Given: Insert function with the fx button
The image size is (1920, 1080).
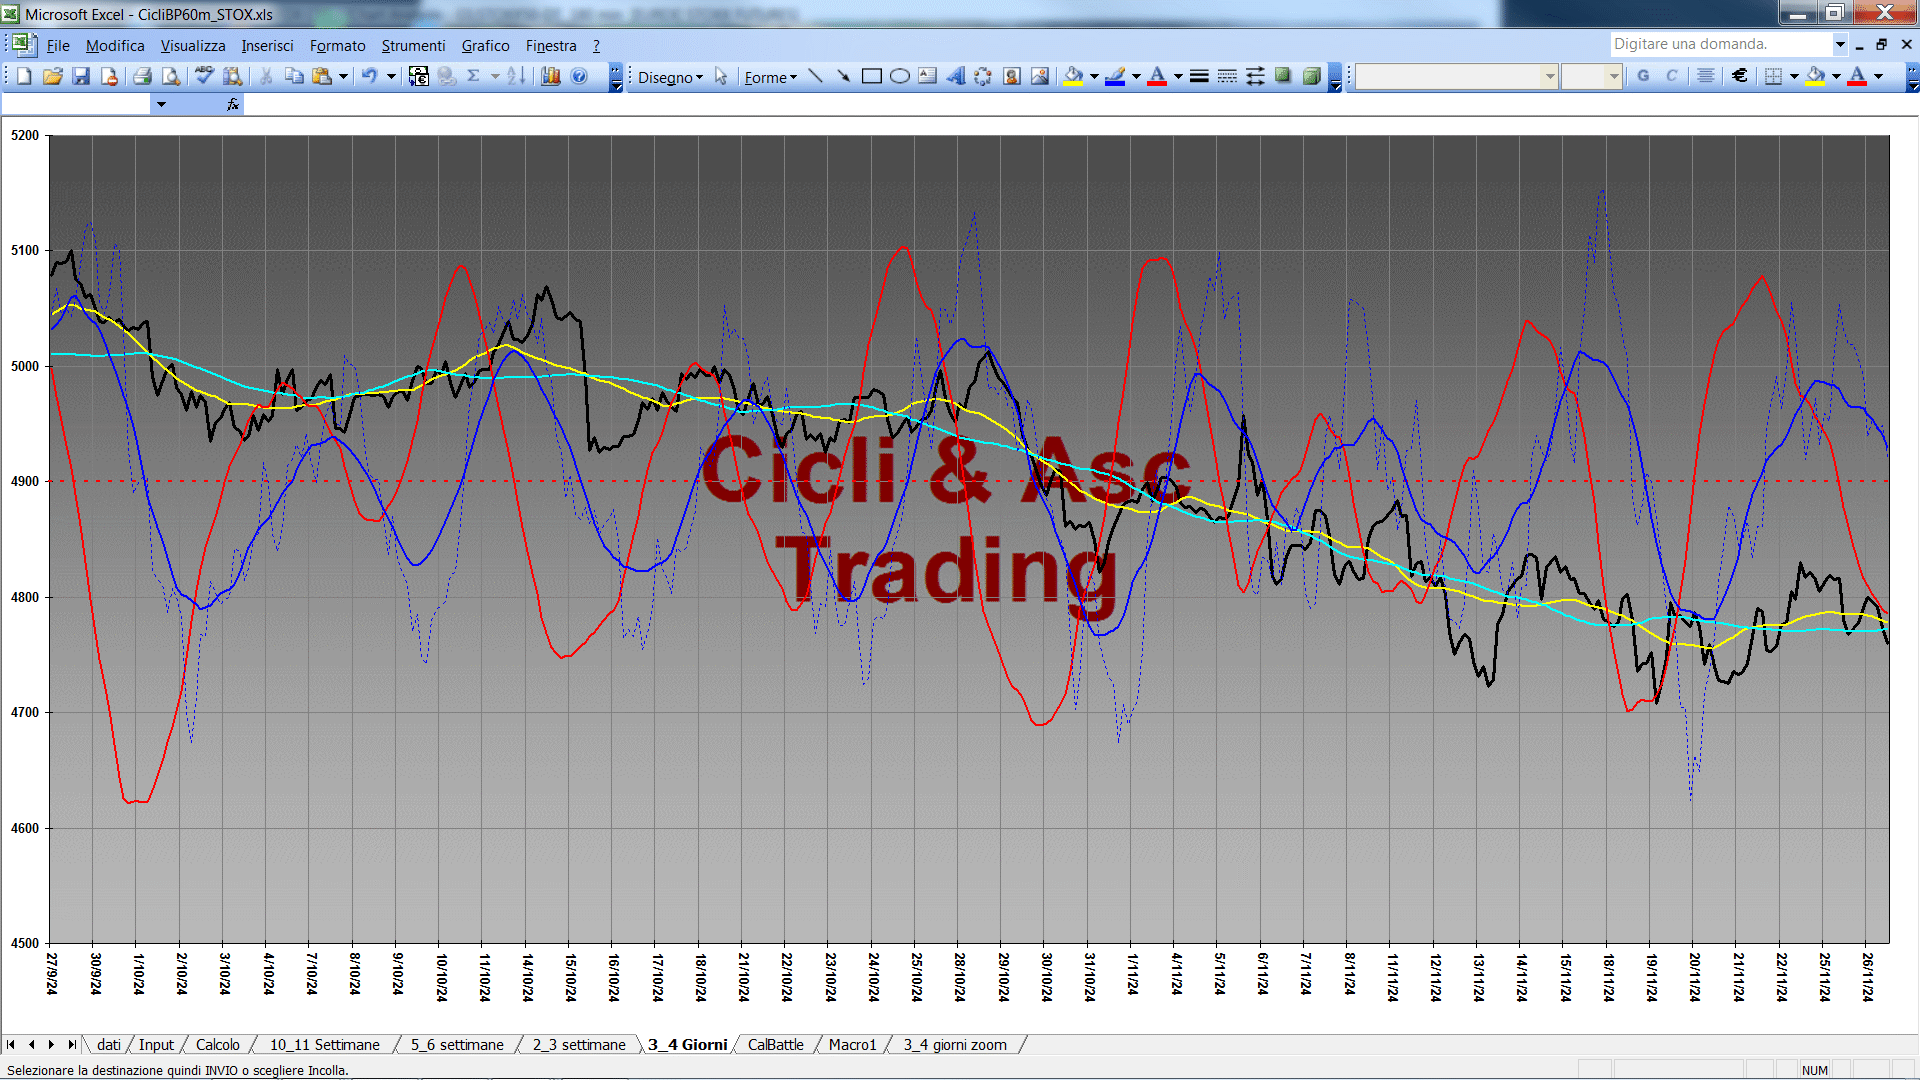Looking at the screenshot, I should pyautogui.click(x=233, y=104).
